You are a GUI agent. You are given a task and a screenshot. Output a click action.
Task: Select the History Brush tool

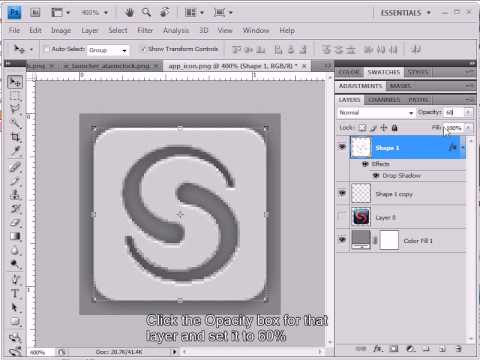point(15,209)
